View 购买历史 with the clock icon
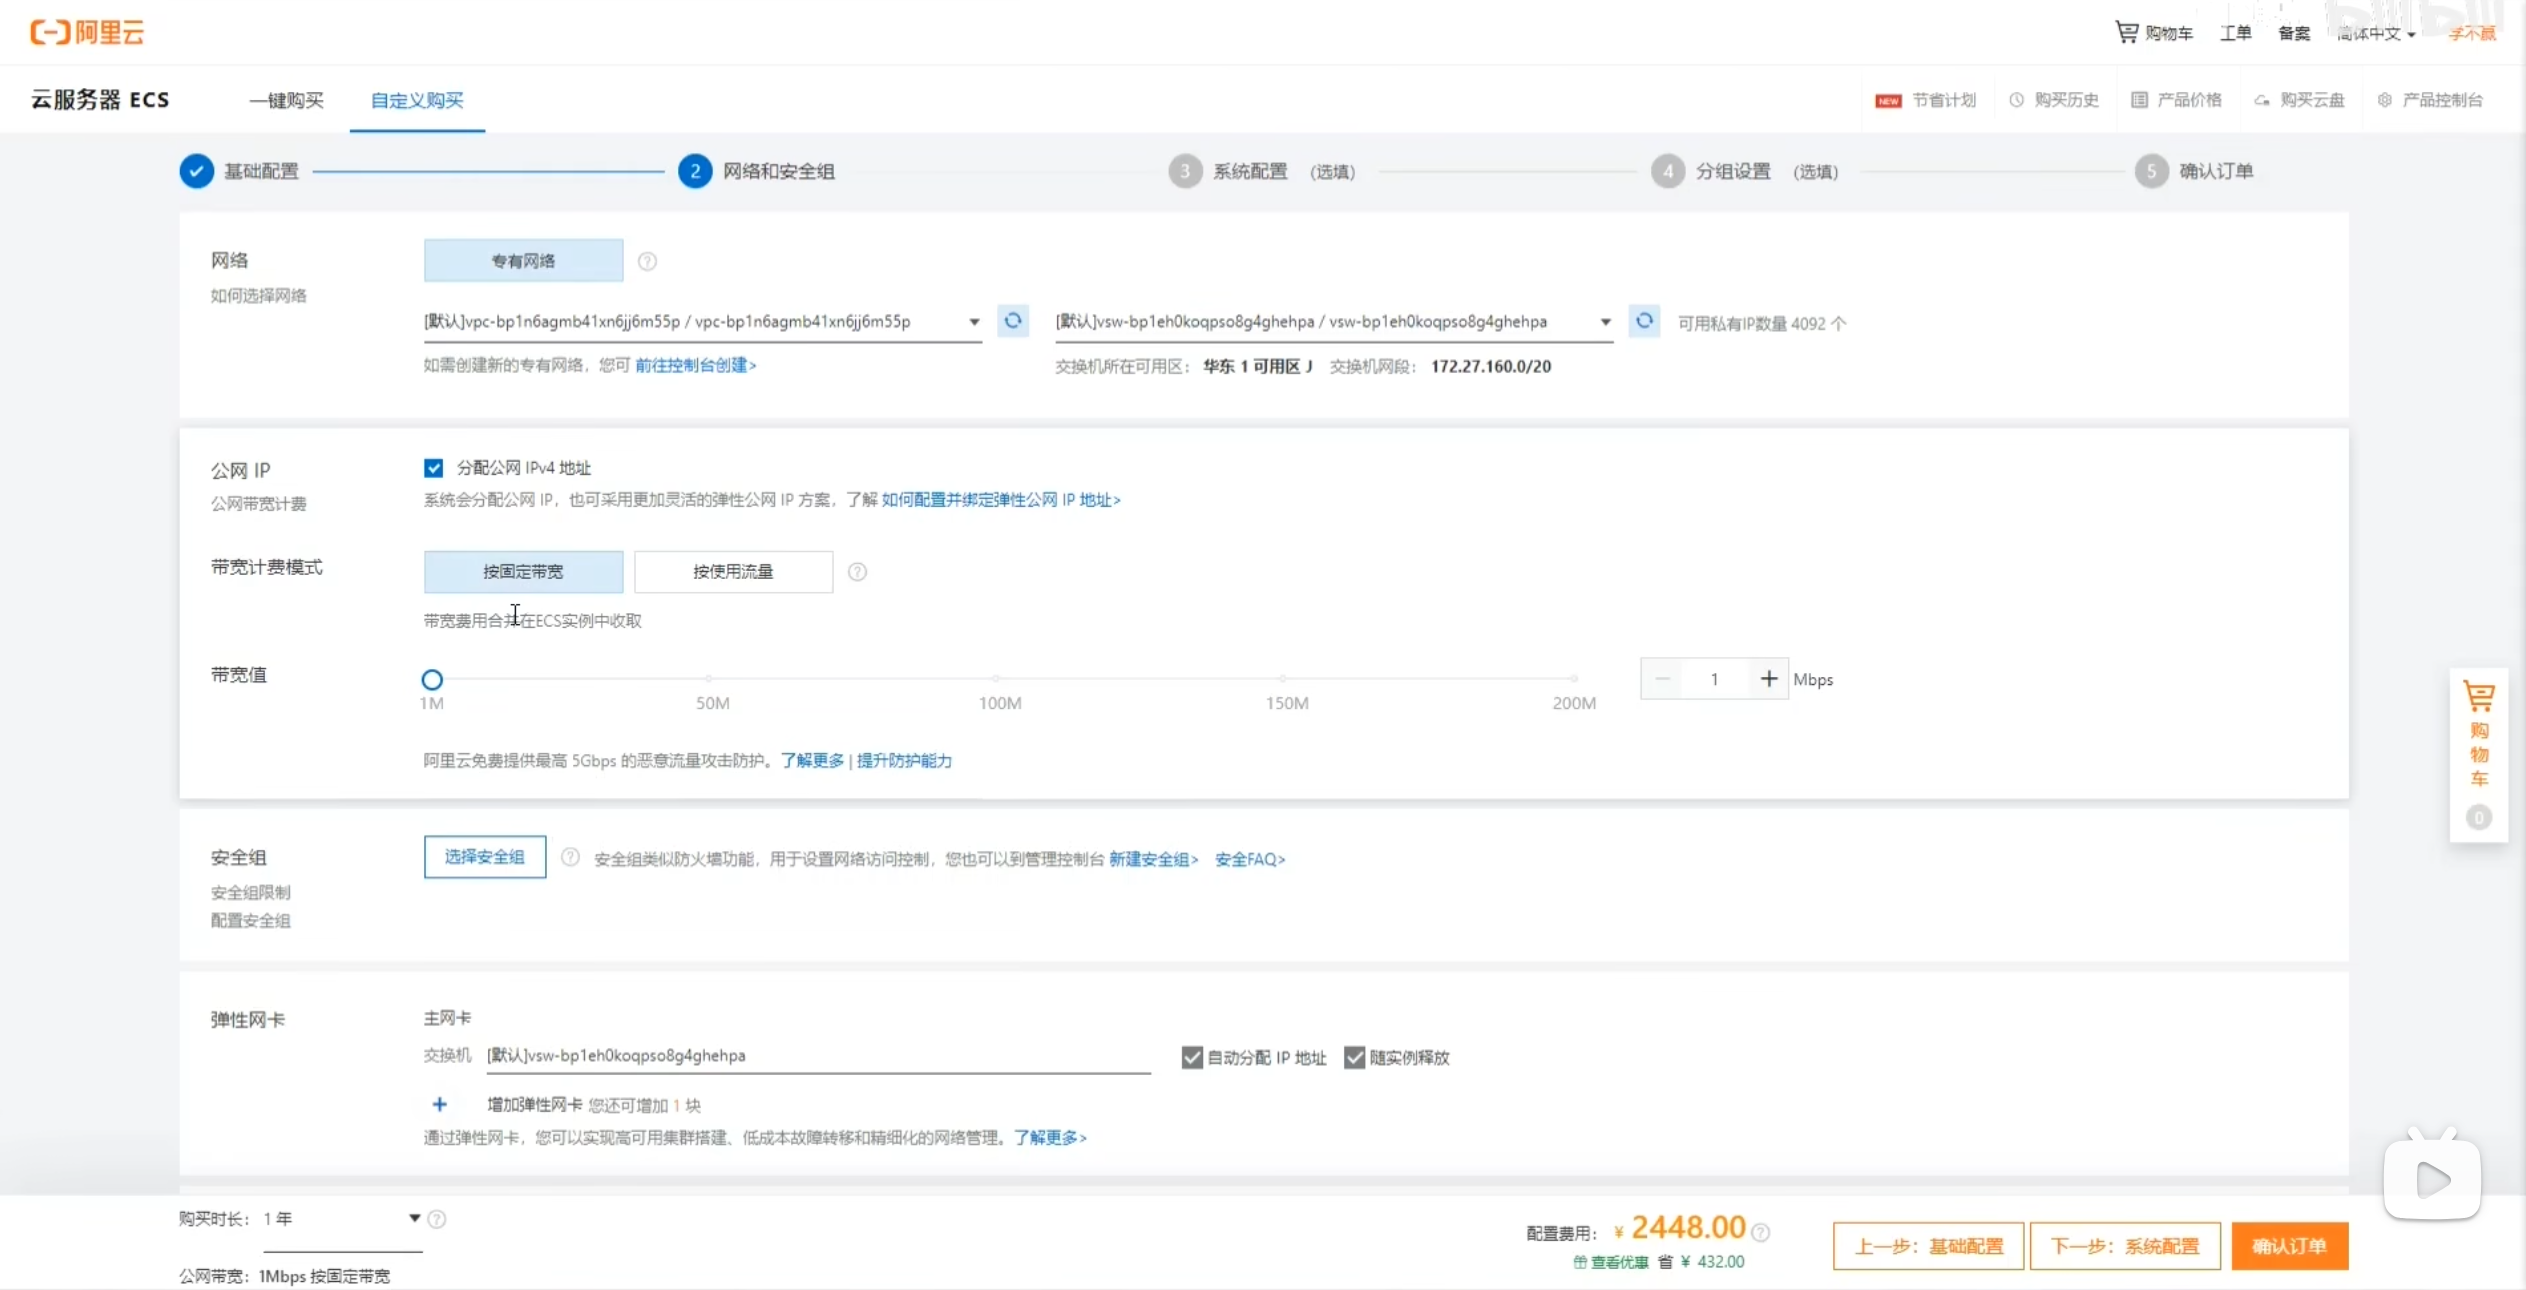2526x1290 pixels. click(2054, 99)
